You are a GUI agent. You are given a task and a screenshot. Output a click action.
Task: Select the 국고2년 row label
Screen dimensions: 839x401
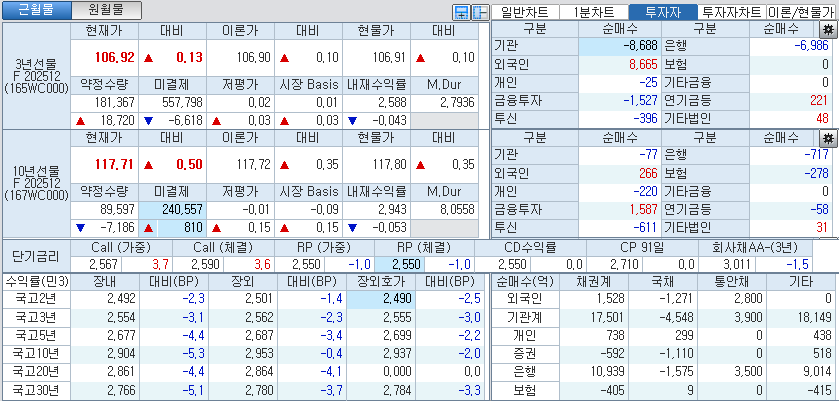click(x=36, y=299)
